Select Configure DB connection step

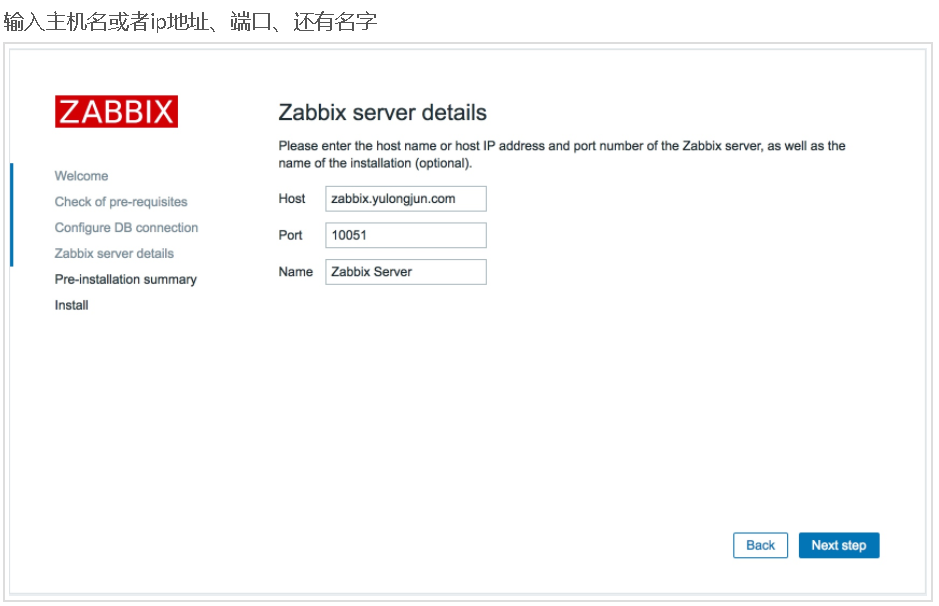tap(126, 228)
